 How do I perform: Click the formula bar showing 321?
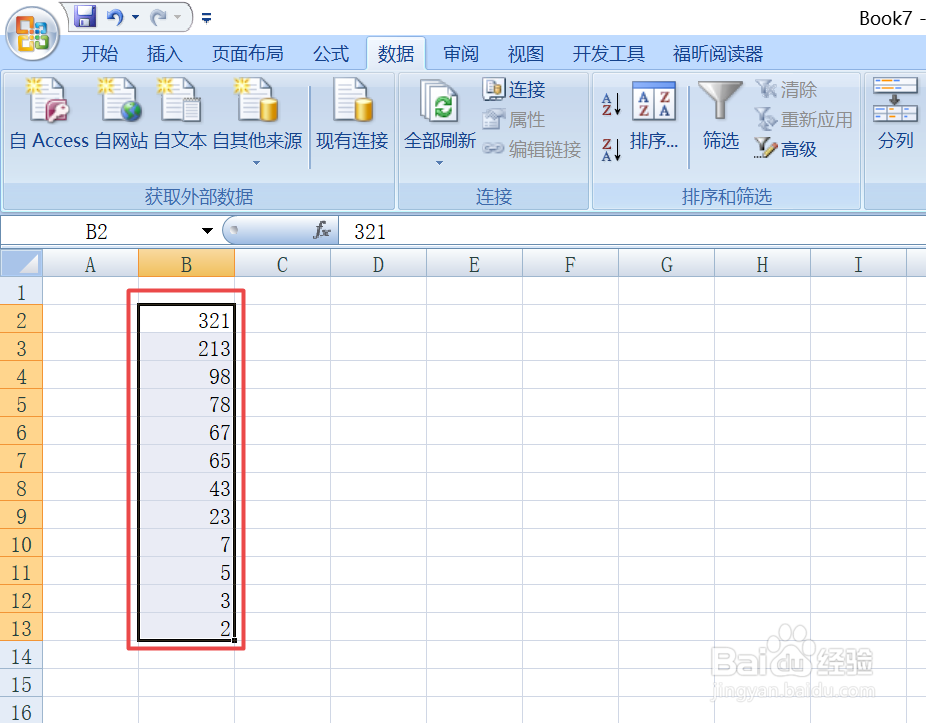pos(632,231)
